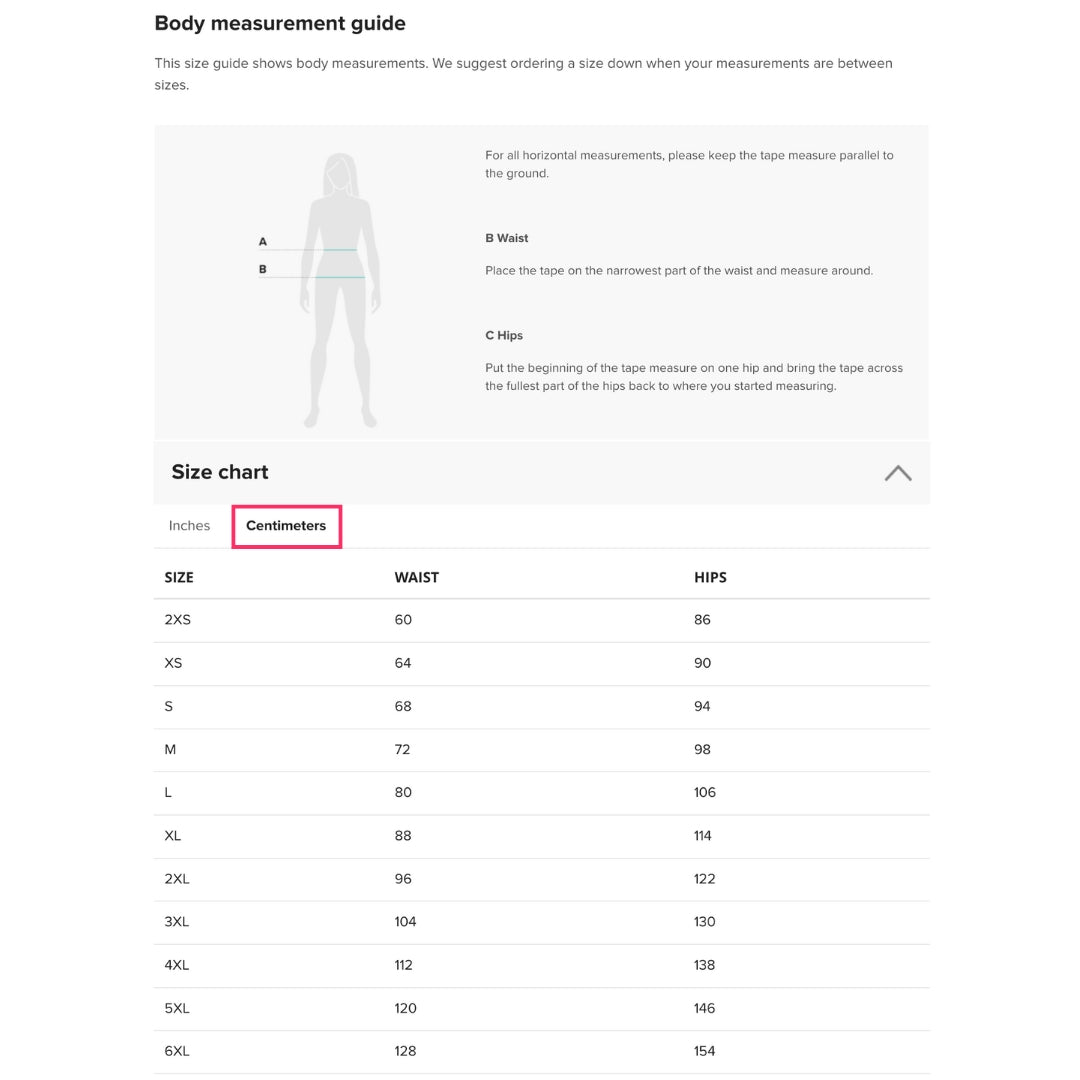Click the woman body silhouette illustration

point(343,290)
